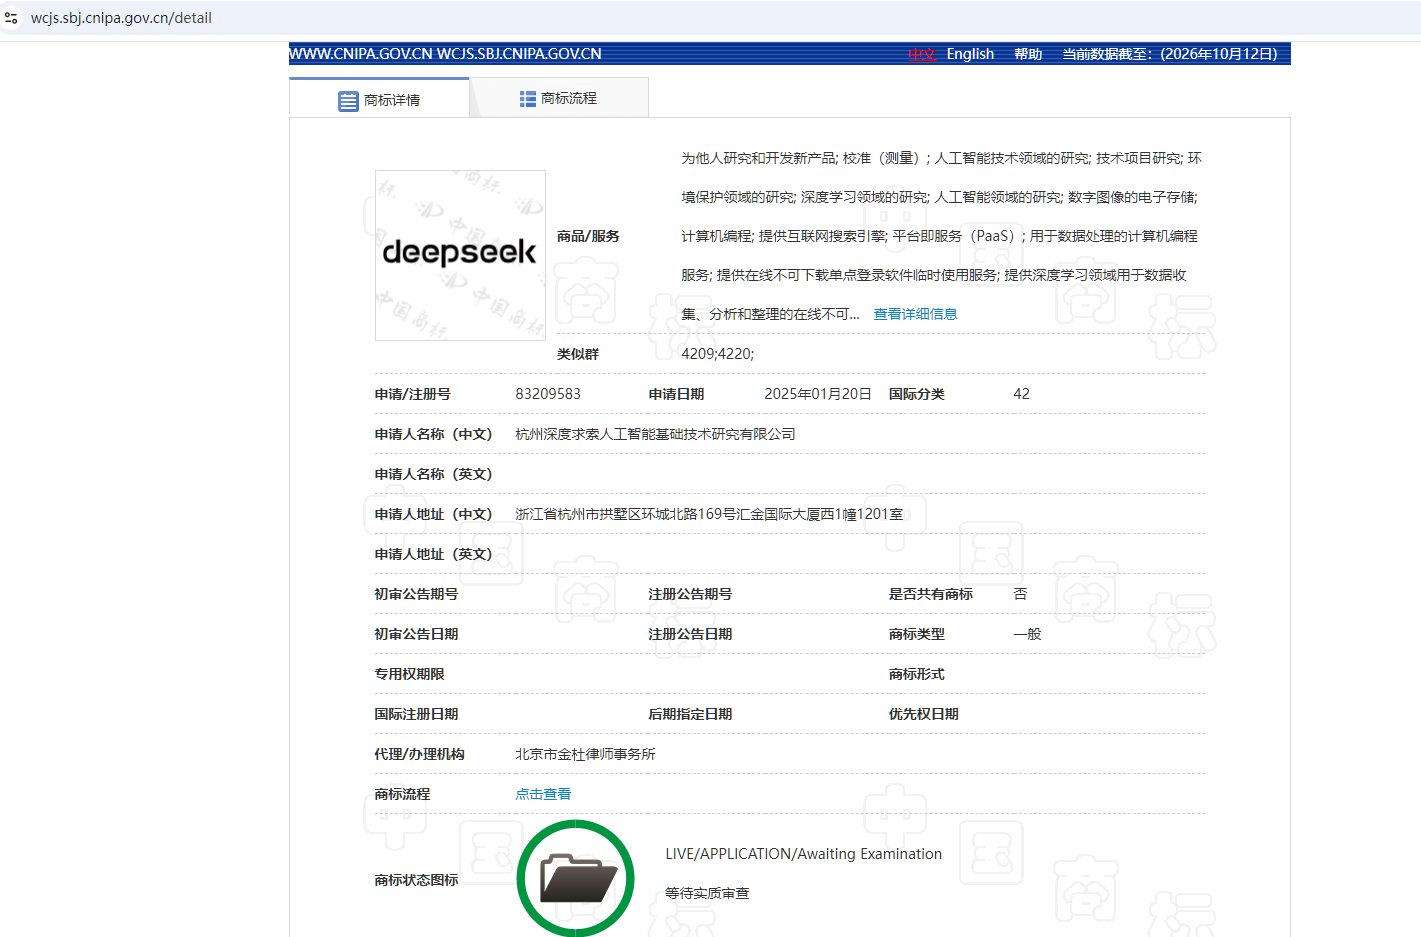Viewport: 1421px width, 937px height.
Task: Click the green folder trademark status icon
Action: click(x=576, y=878)
